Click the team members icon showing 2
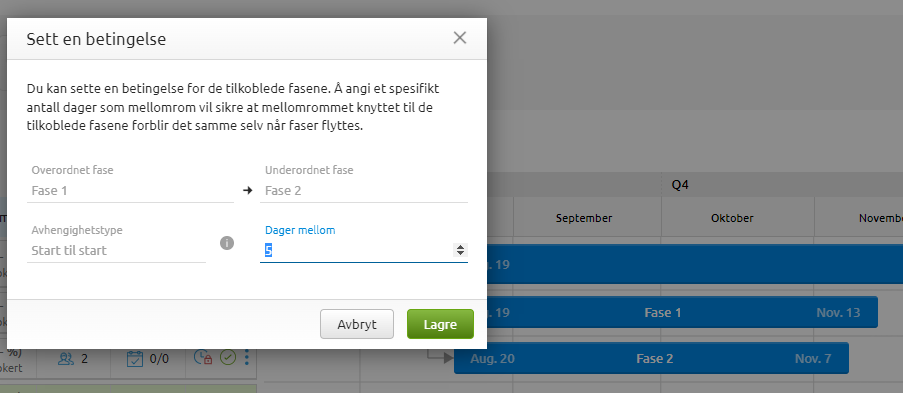Viewport: 903px width, 393px height. click(x=67, y=359)
